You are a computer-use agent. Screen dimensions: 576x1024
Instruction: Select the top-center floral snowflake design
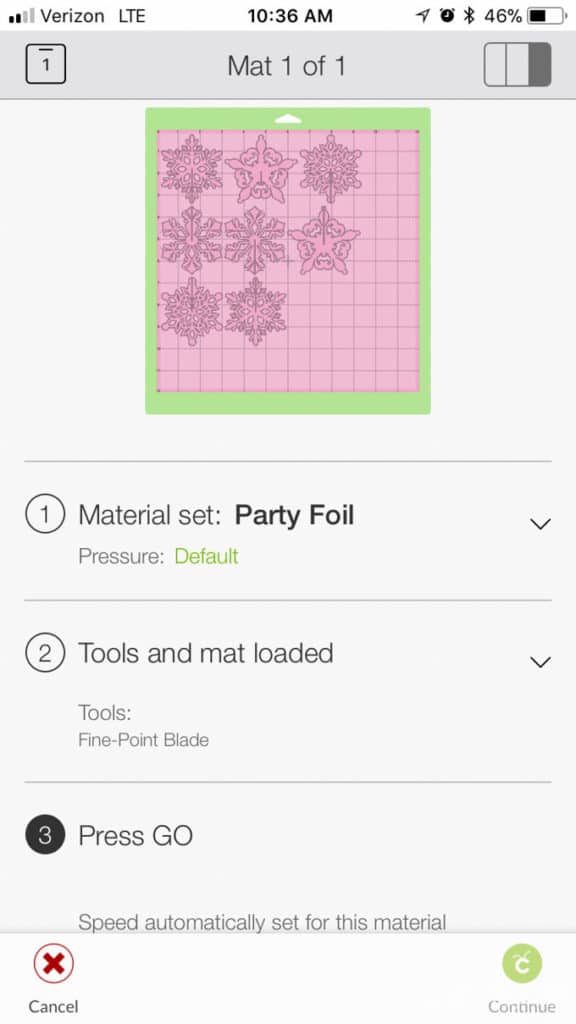(x=261, y=168)
